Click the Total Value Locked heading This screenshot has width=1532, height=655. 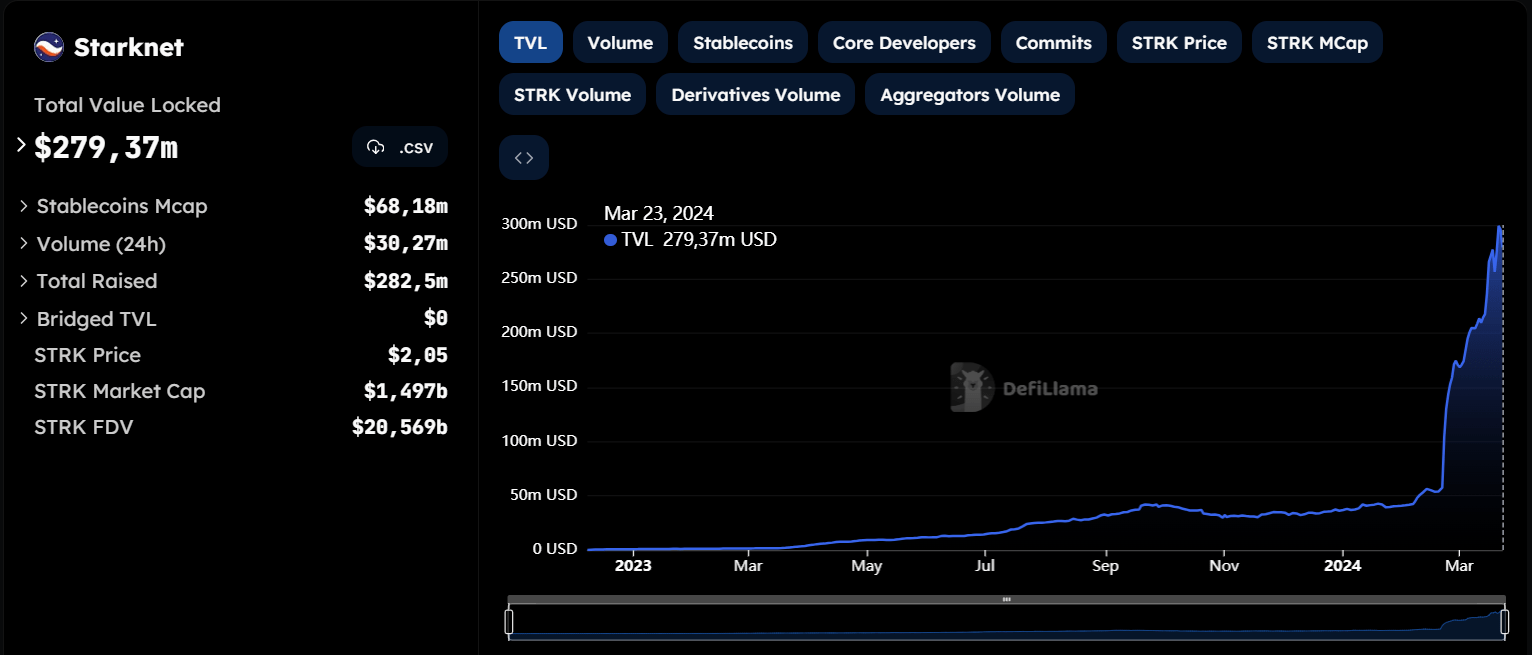click(127, 105)
